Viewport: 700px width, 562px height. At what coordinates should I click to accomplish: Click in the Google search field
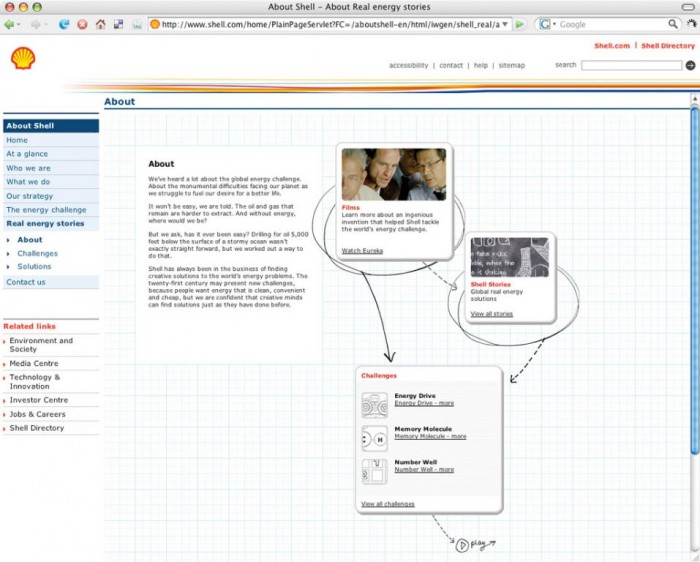coord(609,25)
